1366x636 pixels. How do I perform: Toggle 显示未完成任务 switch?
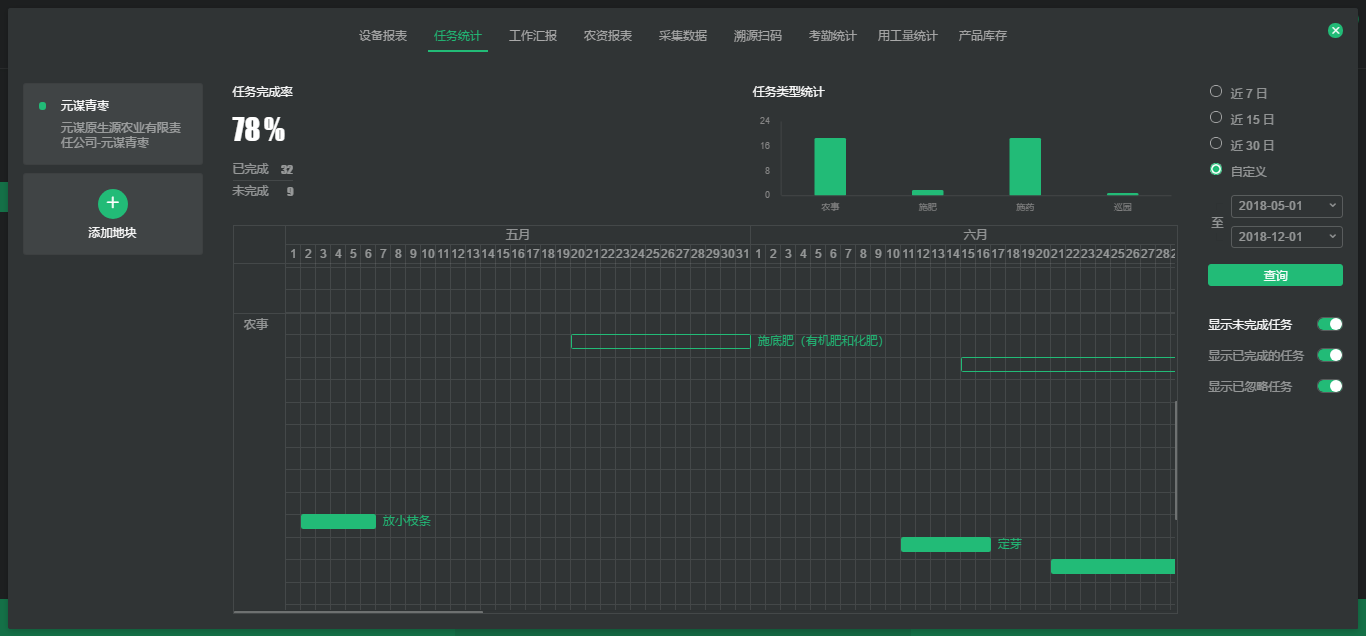click(1329, 324)
